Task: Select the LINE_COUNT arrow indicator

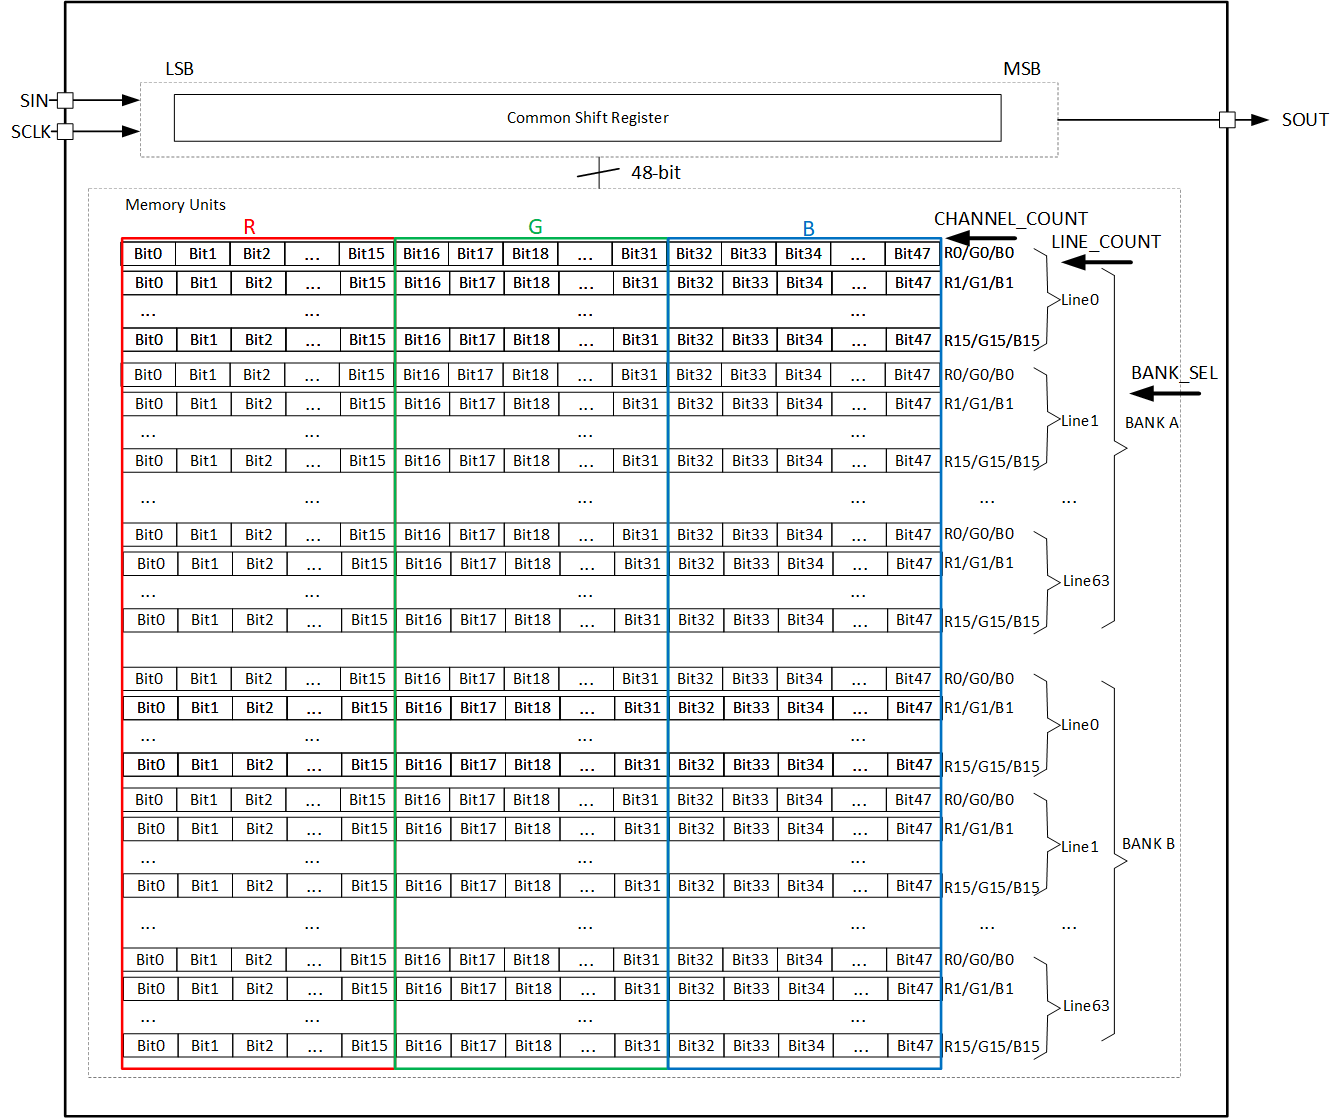Action: pyautogui.click(x=1098, y=261)
